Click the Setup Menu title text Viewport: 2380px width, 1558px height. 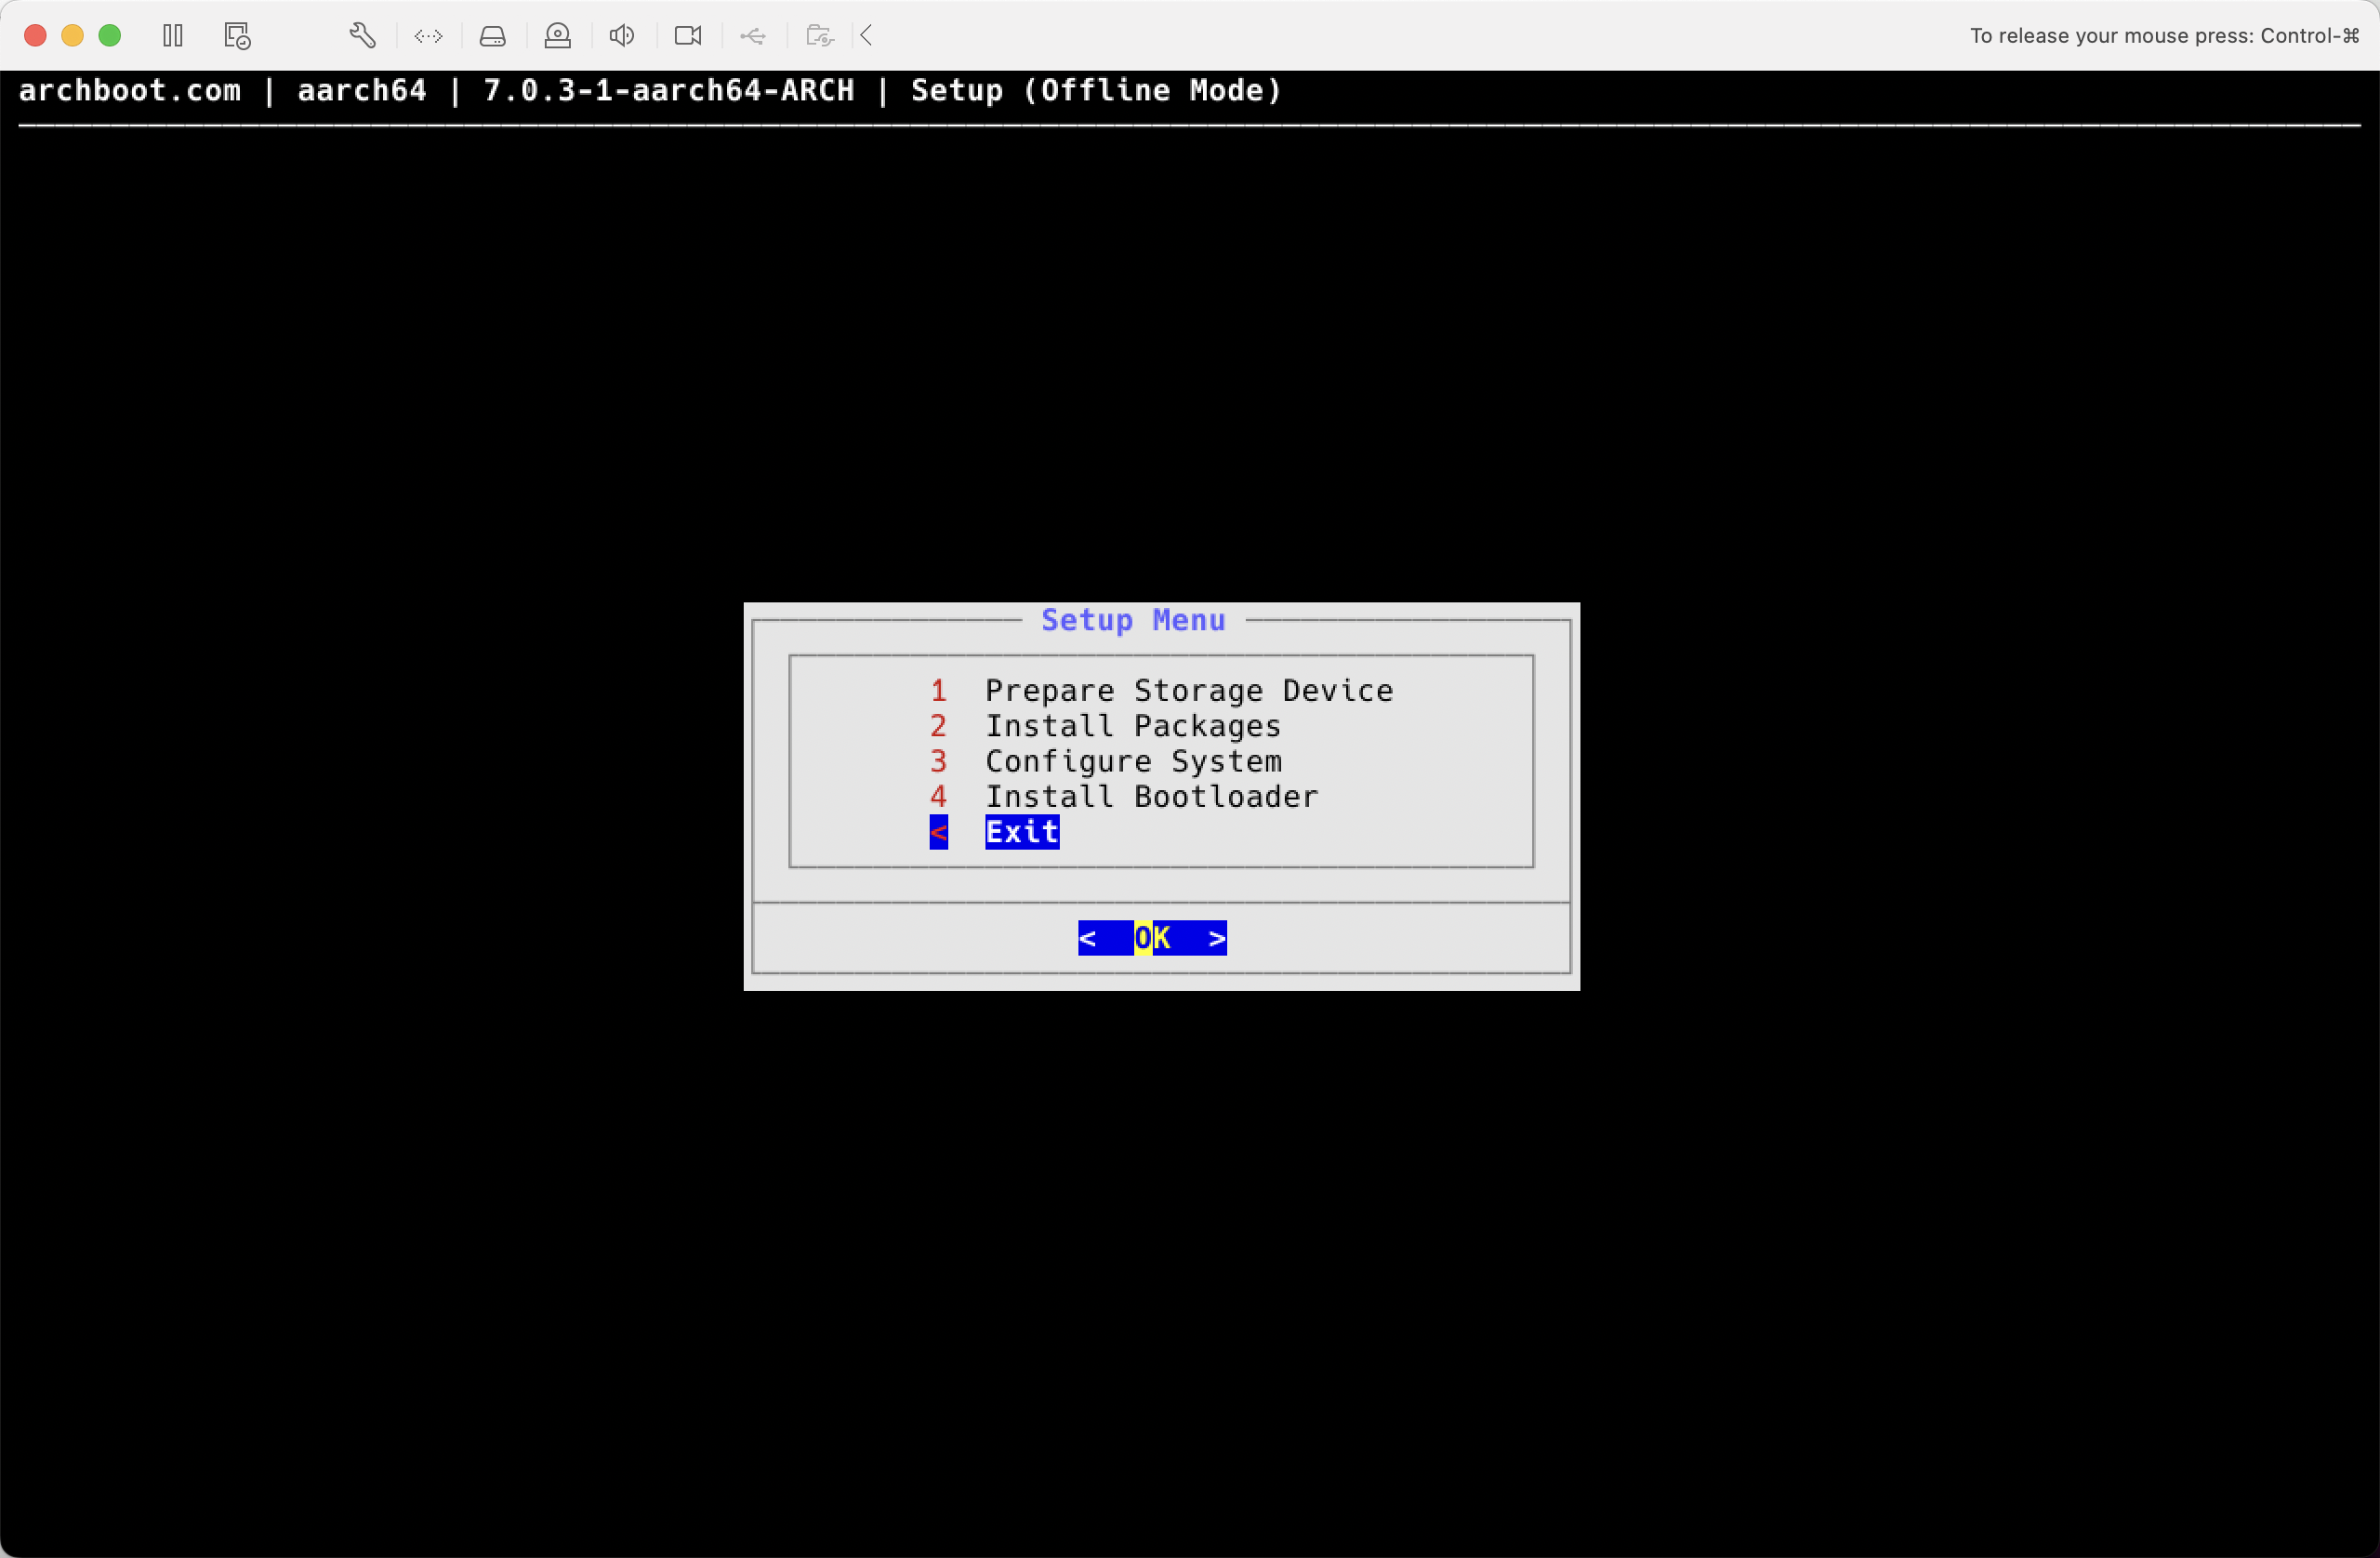click(1133, 620)
